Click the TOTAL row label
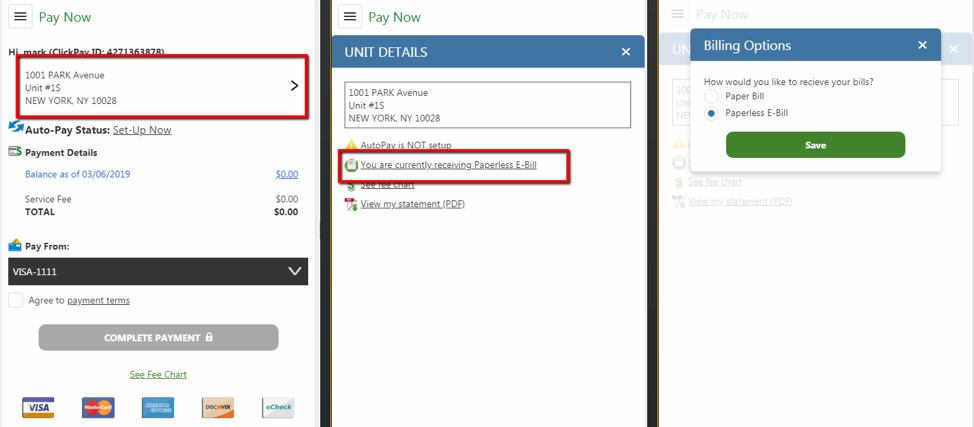 tap(40, 212)
